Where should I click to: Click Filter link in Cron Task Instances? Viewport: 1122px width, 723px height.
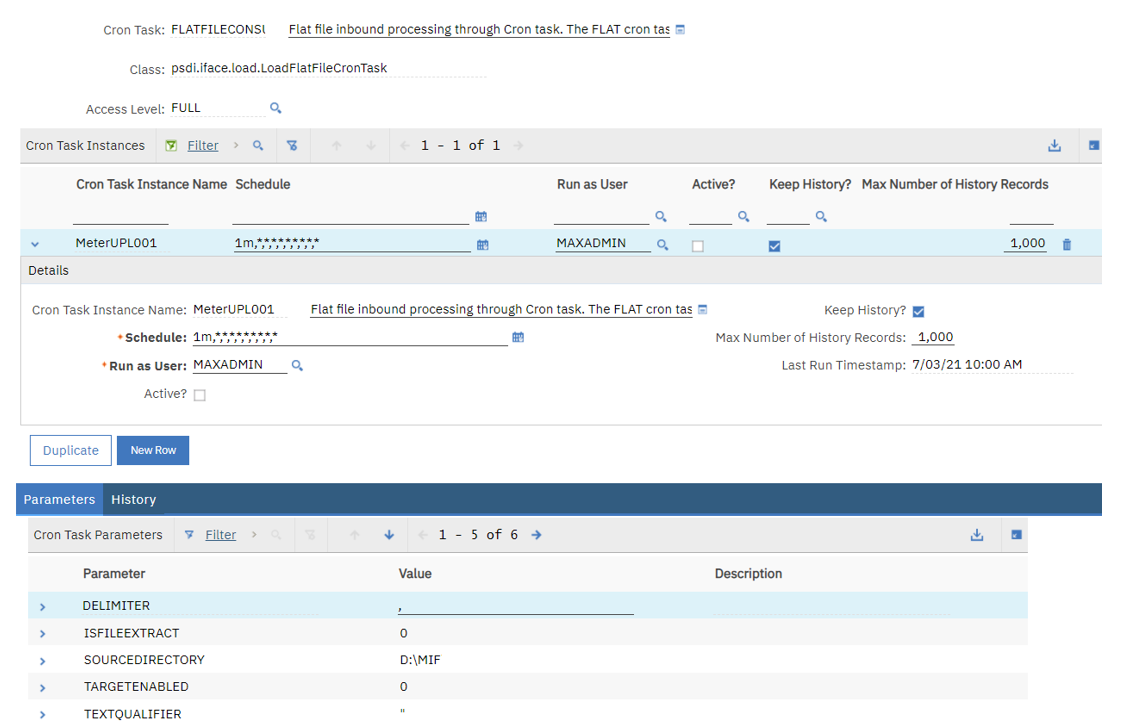[203, 145]
